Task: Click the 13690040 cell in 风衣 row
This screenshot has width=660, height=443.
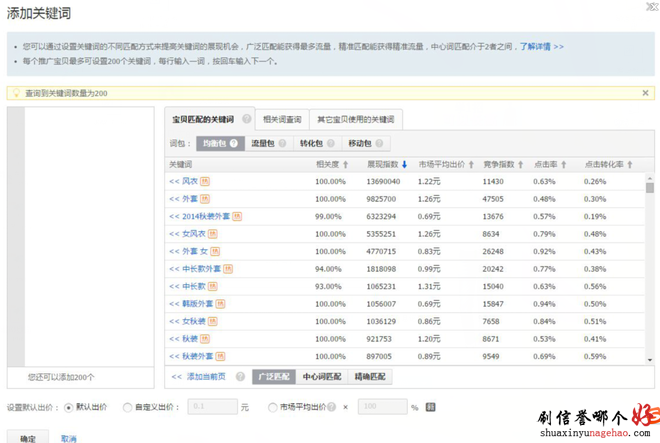Action: (x=383, y=181)
